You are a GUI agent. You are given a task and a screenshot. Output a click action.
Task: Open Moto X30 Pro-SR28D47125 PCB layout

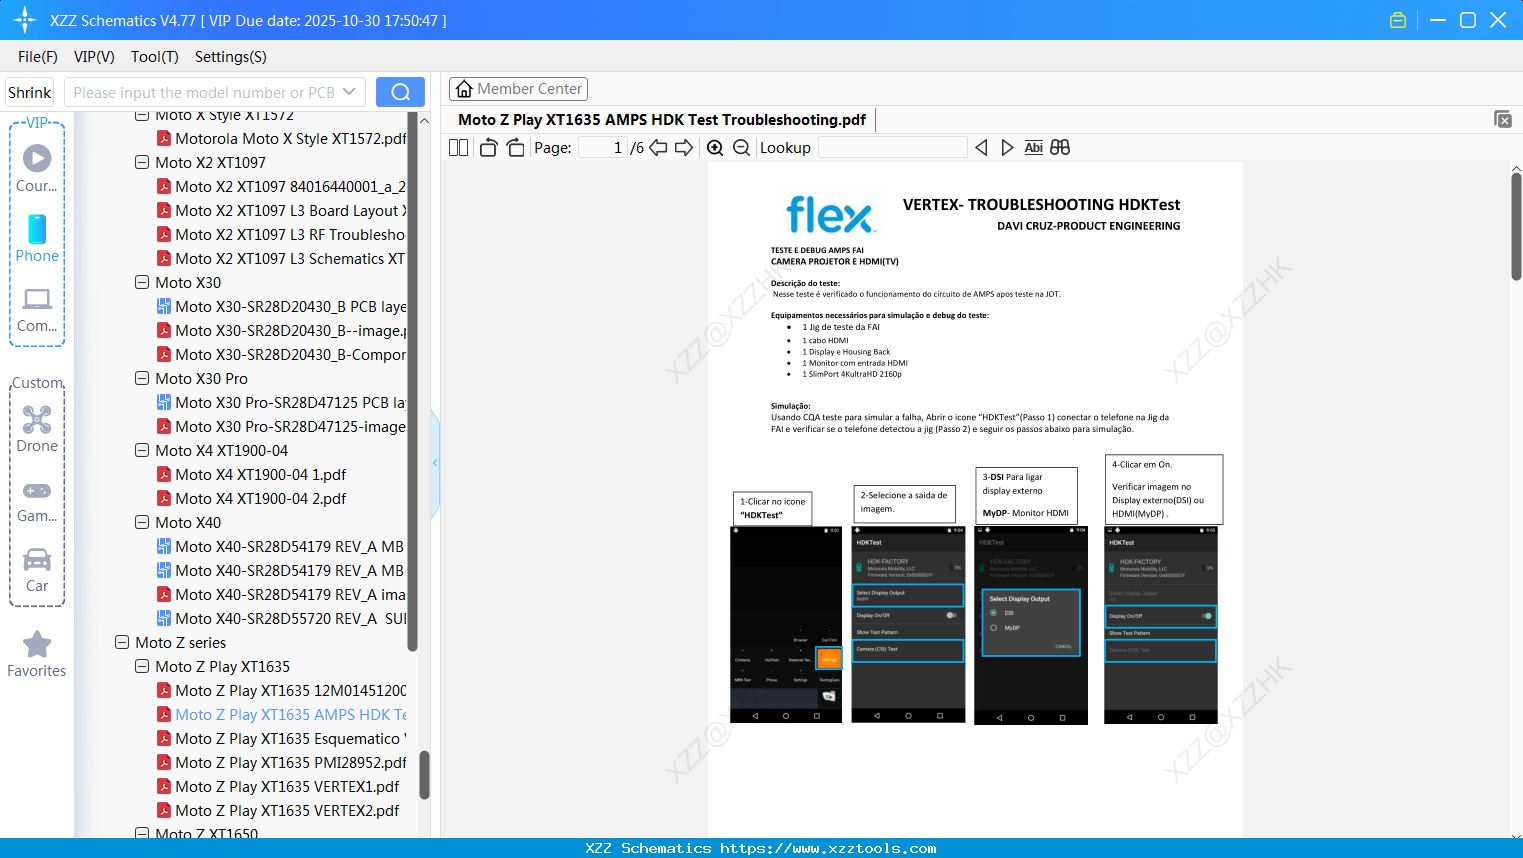pyautogui.click(x=282, y=402)
